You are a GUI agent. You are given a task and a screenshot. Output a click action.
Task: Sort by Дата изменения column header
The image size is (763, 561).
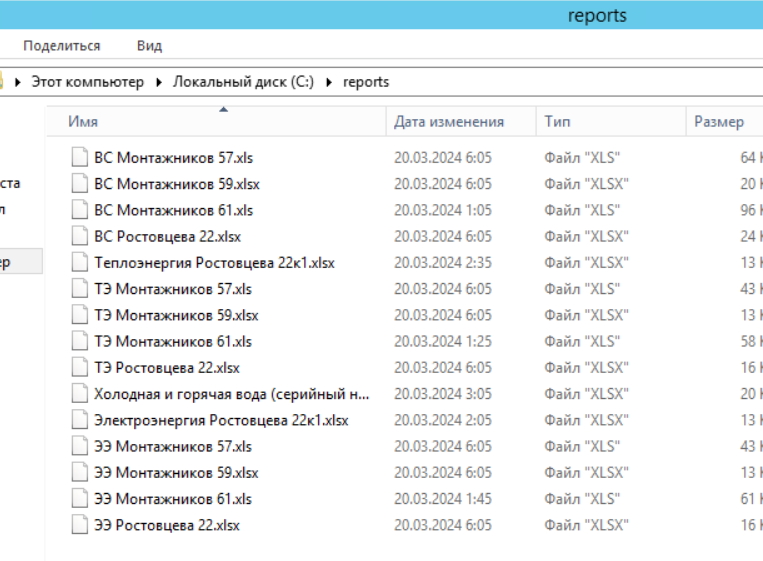click(x=449, y=122)
